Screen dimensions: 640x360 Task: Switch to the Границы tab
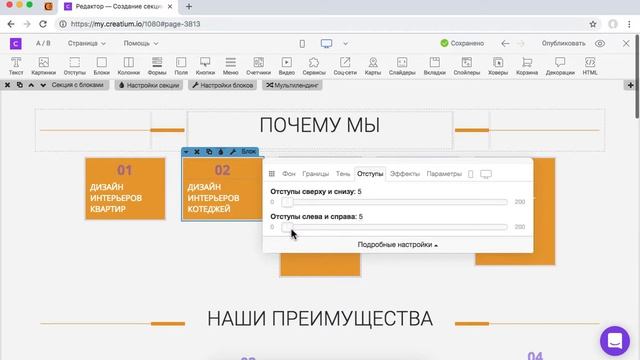click(x=316, y=174)
